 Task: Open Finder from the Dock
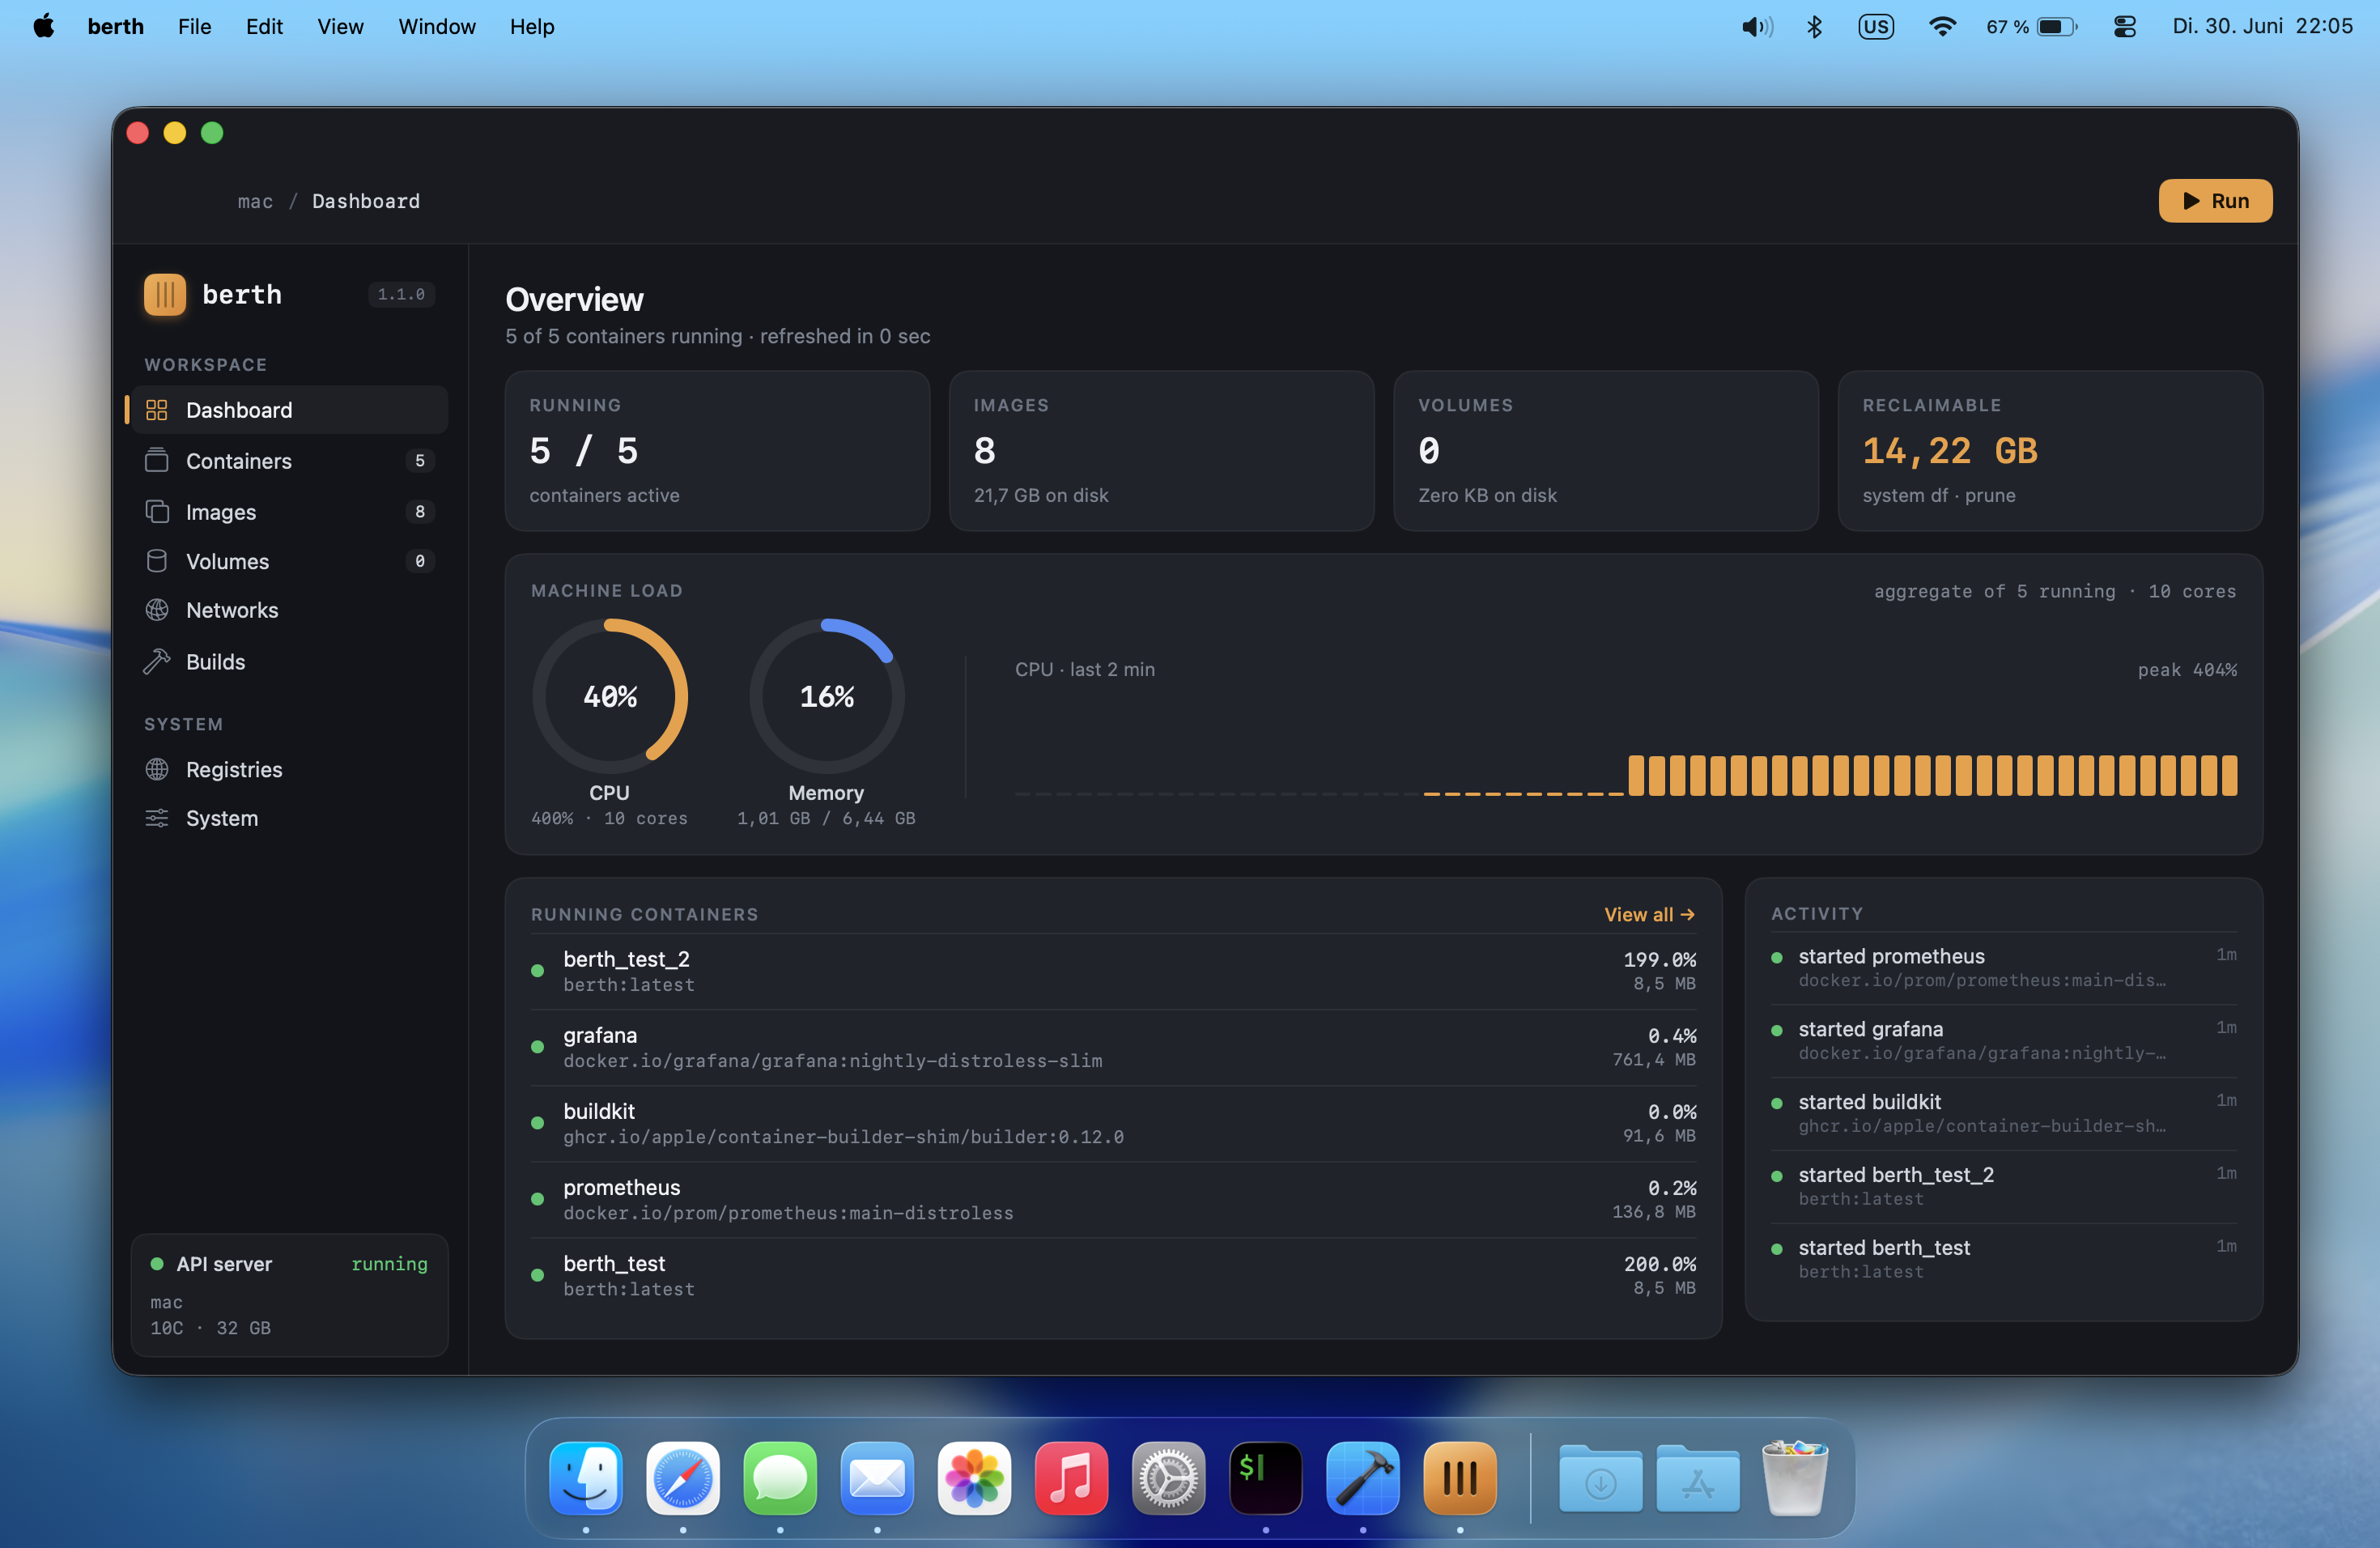[586, 1477]
